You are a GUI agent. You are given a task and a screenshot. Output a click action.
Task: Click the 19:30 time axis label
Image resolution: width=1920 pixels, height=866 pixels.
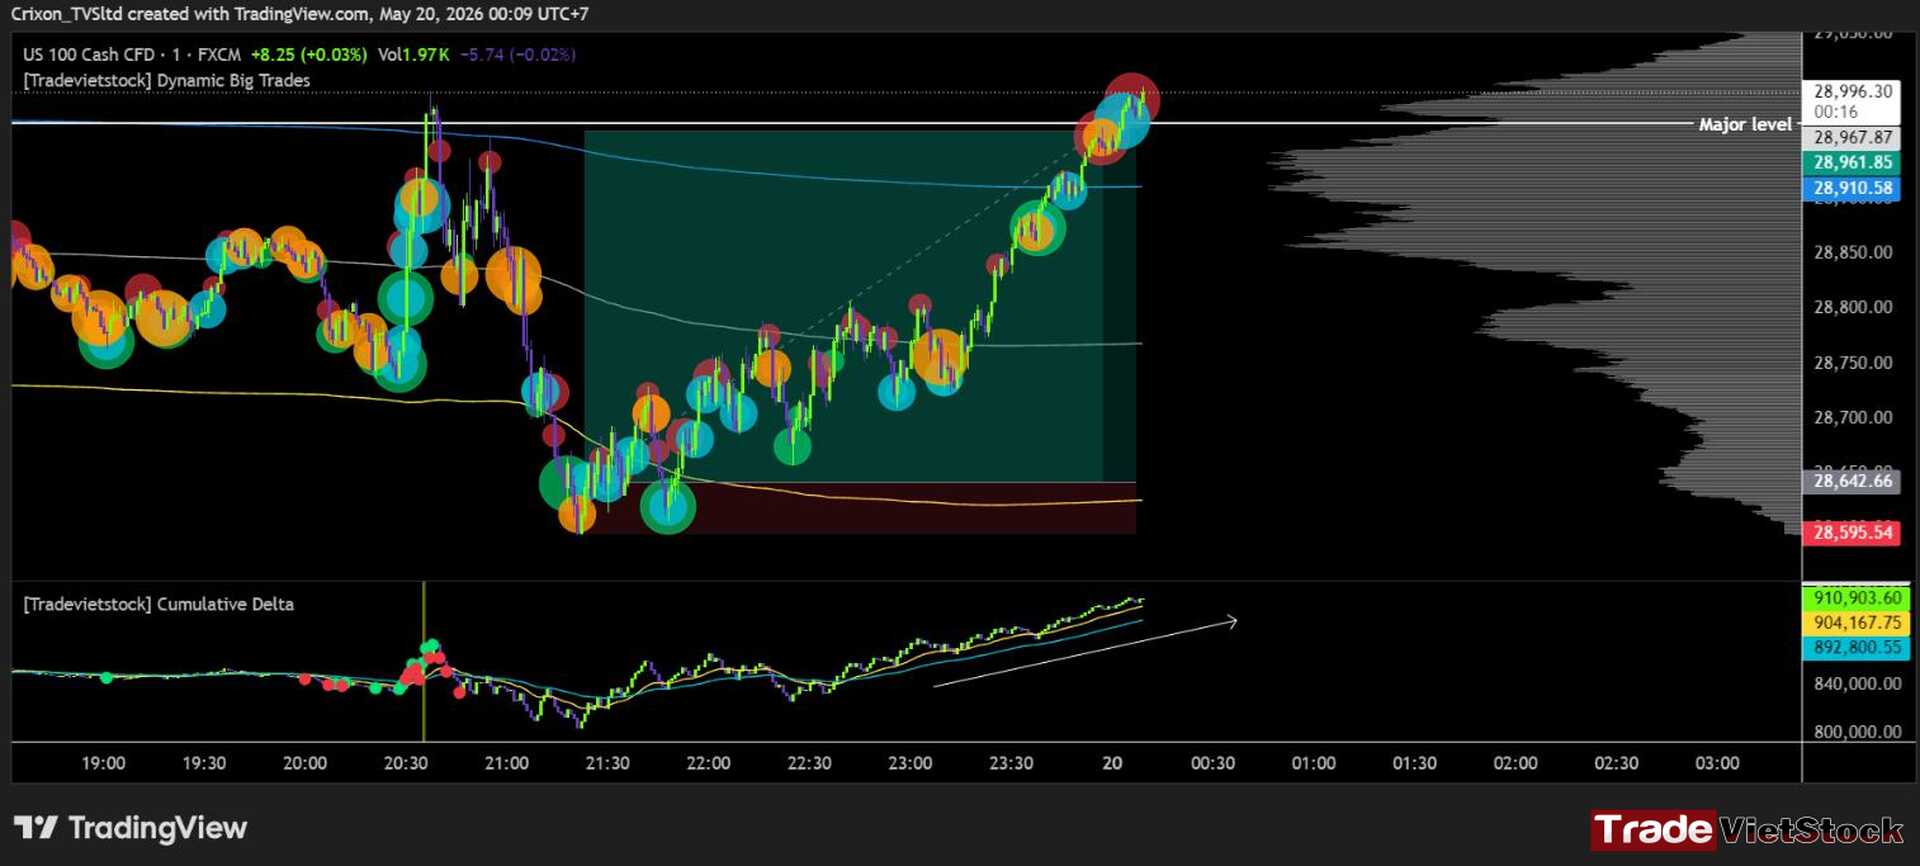tap(204, 763)
